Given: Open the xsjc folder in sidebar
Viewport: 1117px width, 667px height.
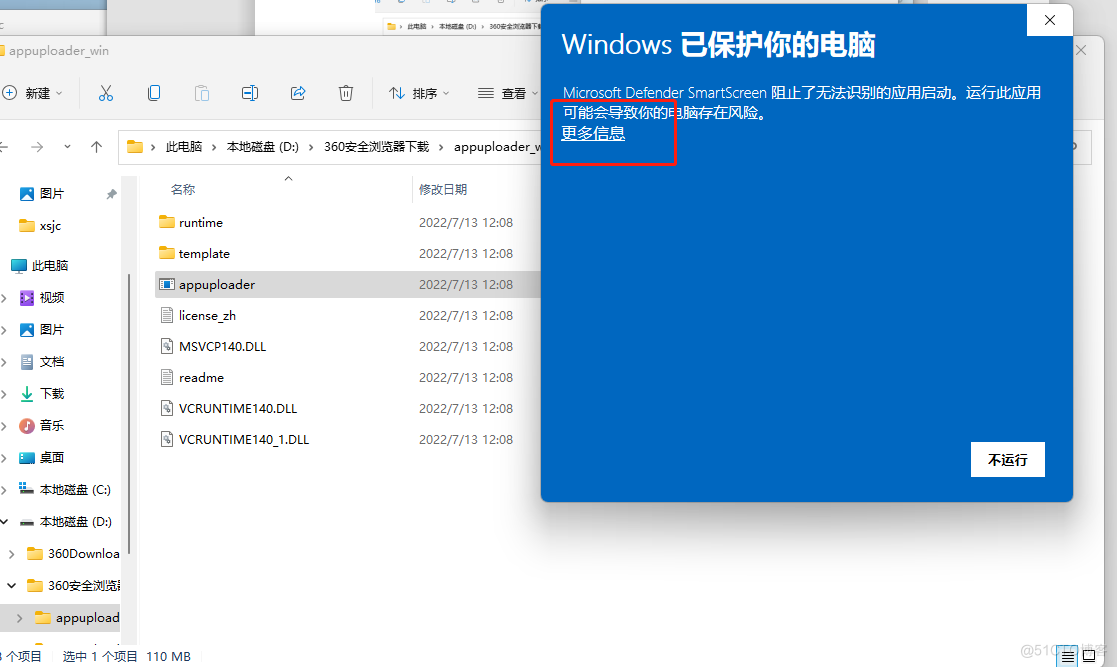Looking at the screenshot, I should click(x=50, y=226).
